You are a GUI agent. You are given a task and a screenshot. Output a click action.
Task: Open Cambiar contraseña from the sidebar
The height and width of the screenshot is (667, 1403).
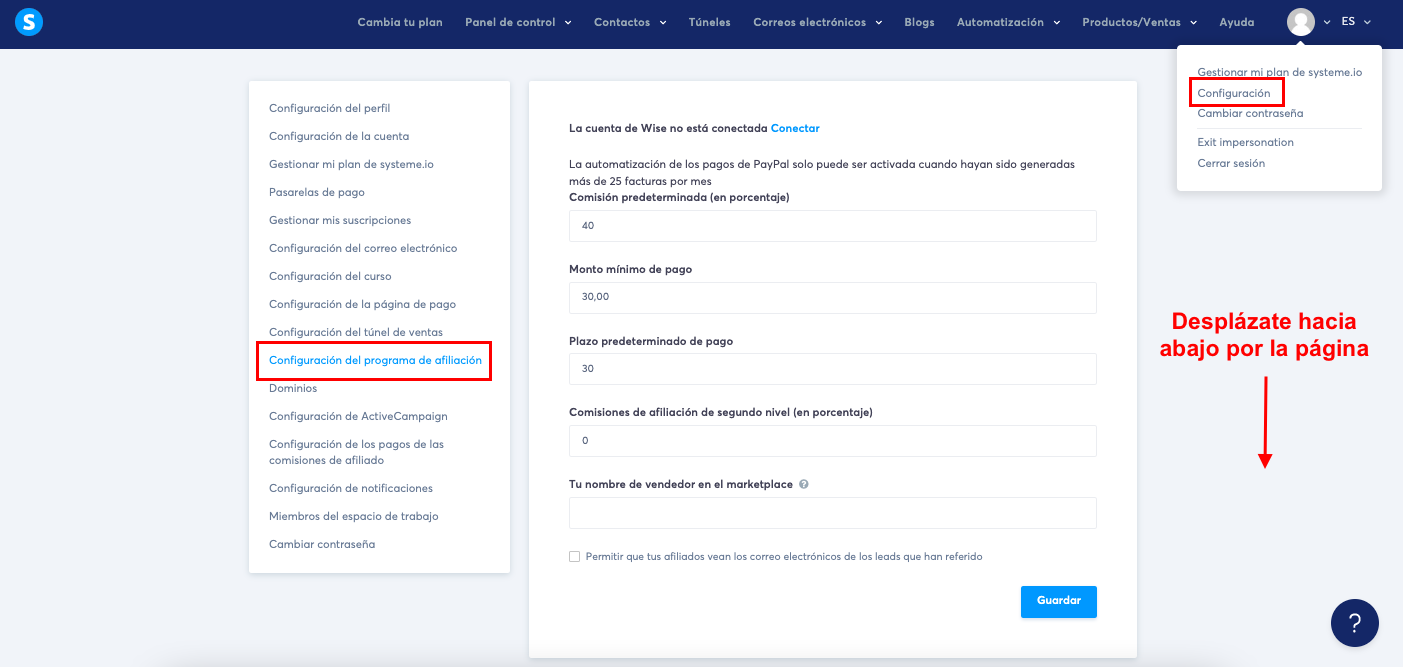coord(322,543)
